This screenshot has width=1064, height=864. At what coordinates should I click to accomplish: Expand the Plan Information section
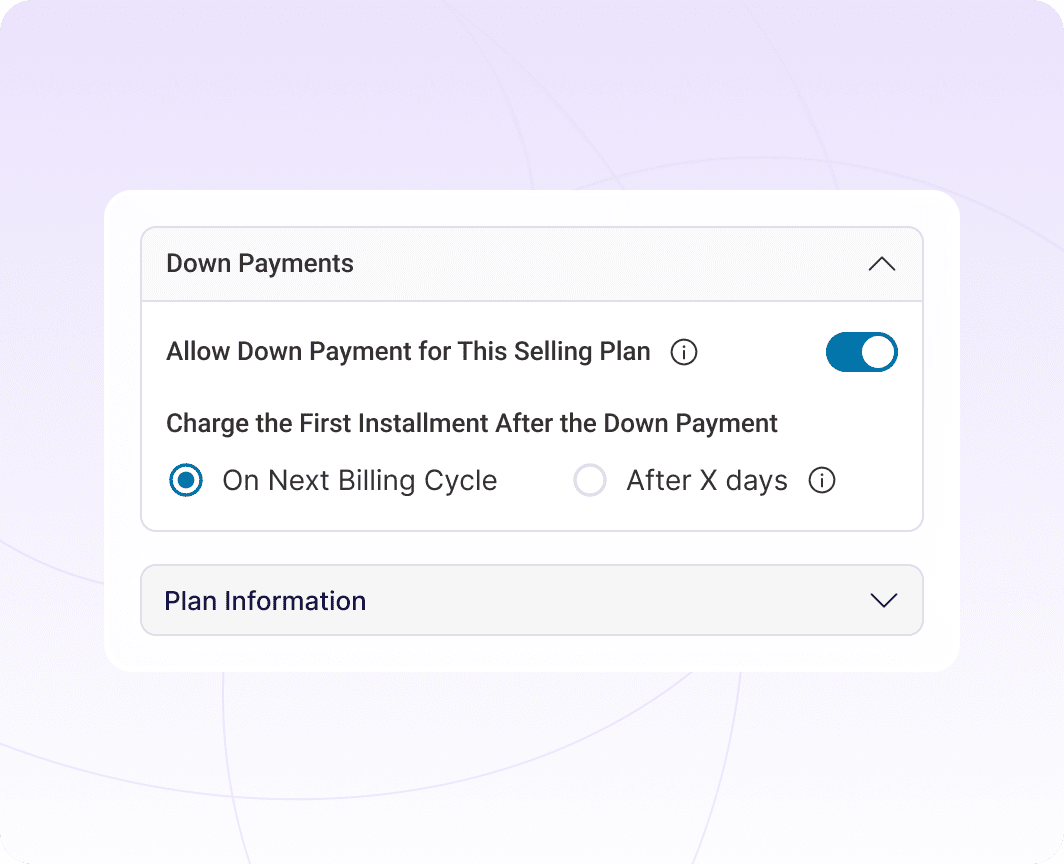click(x=532, y=601)
